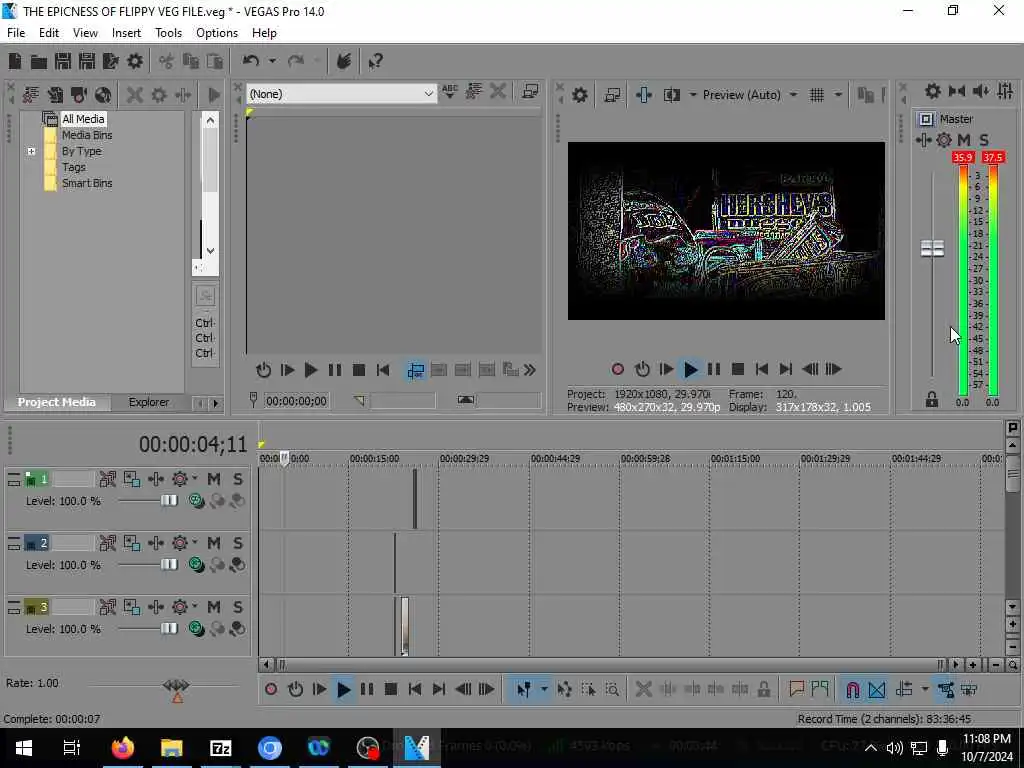The width and height of the screenshot is (1024, 768).
Task: Enable track 3 automation settings gear
Action: [x=180, y=607]
